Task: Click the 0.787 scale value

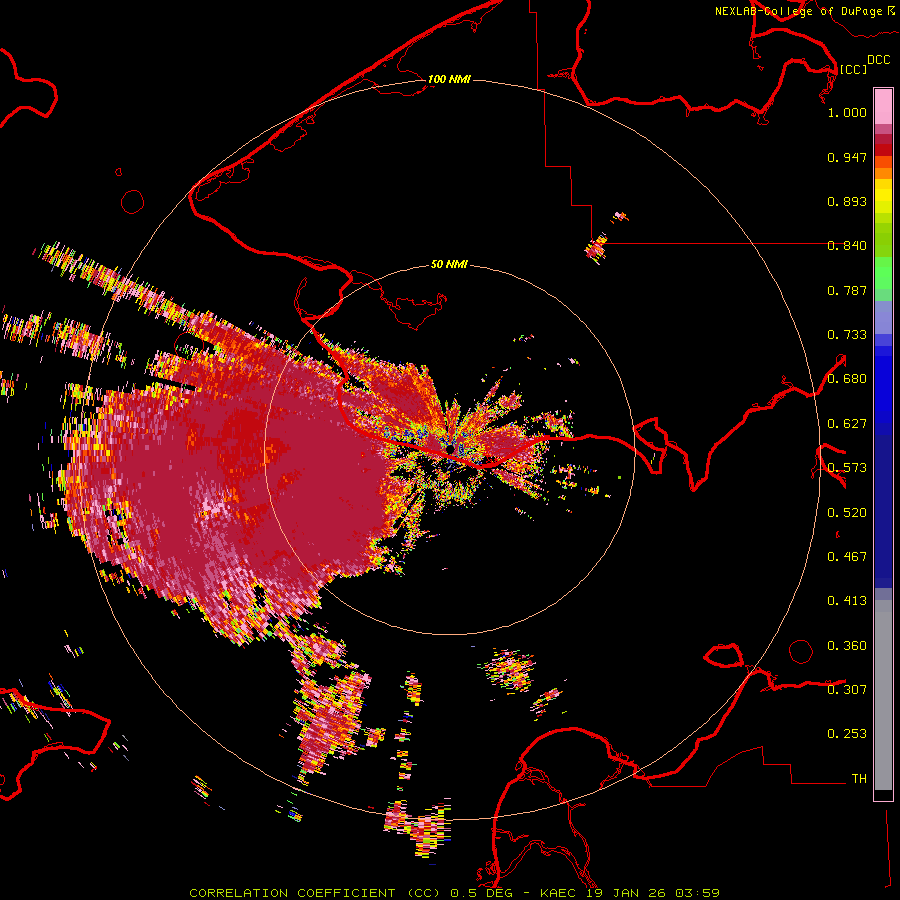Action: tap(847, 290)
